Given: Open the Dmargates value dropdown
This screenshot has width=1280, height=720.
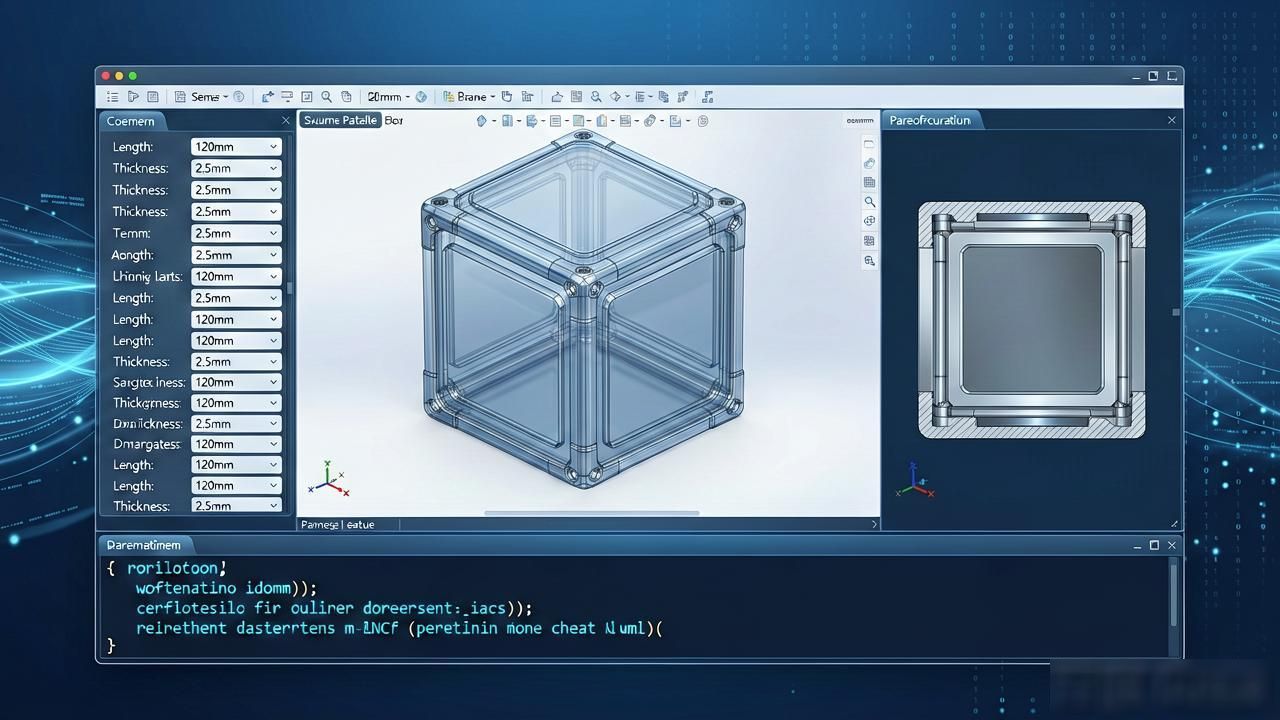Looking at the screenshot, I should tap(236, 444).
